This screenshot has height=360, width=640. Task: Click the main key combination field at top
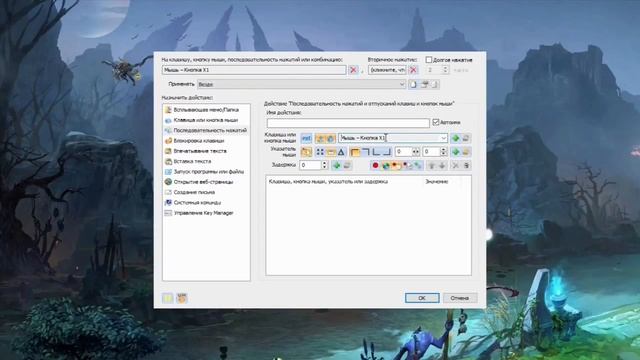(x=254, y=70)
